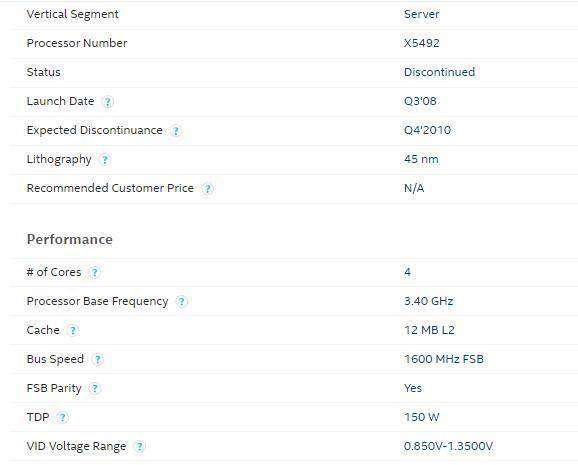Select the Performance section heading
Image resolution: width=578 pixels, height=465 pixels.
pos(70,239)
